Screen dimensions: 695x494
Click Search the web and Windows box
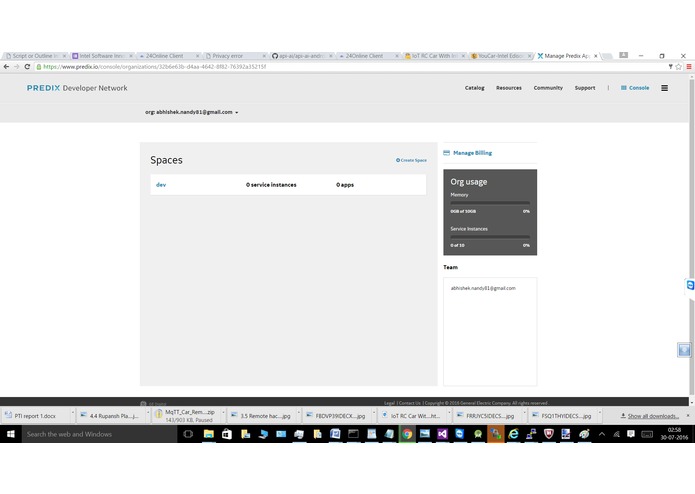click(99, 434)
